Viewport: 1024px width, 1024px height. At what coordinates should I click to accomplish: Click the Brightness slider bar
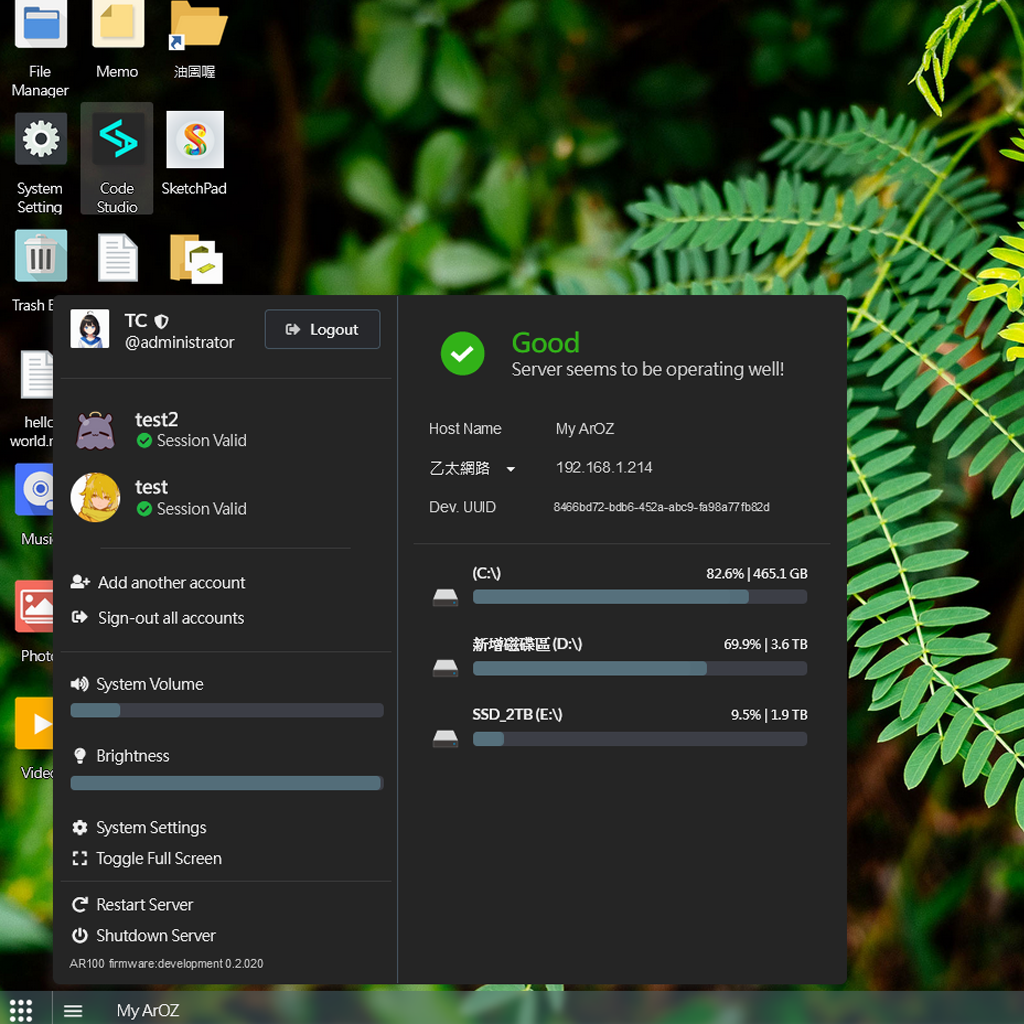coord(226,783)
